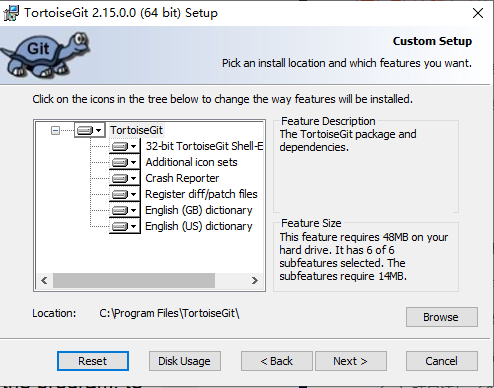Click the Browse button for install location
Screen dimensions: 494x388
(442, 317)
